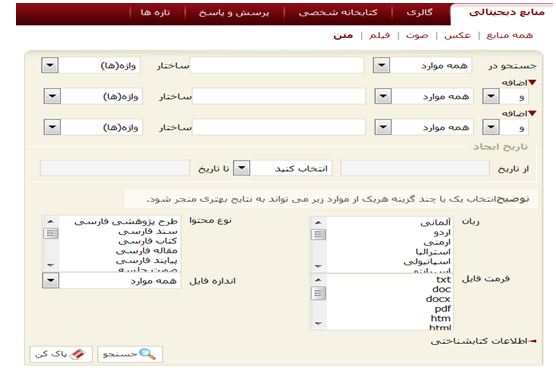556x372 pixels.
Task: Open the اندازه فایل dropdown
Action: click(51, 281)
